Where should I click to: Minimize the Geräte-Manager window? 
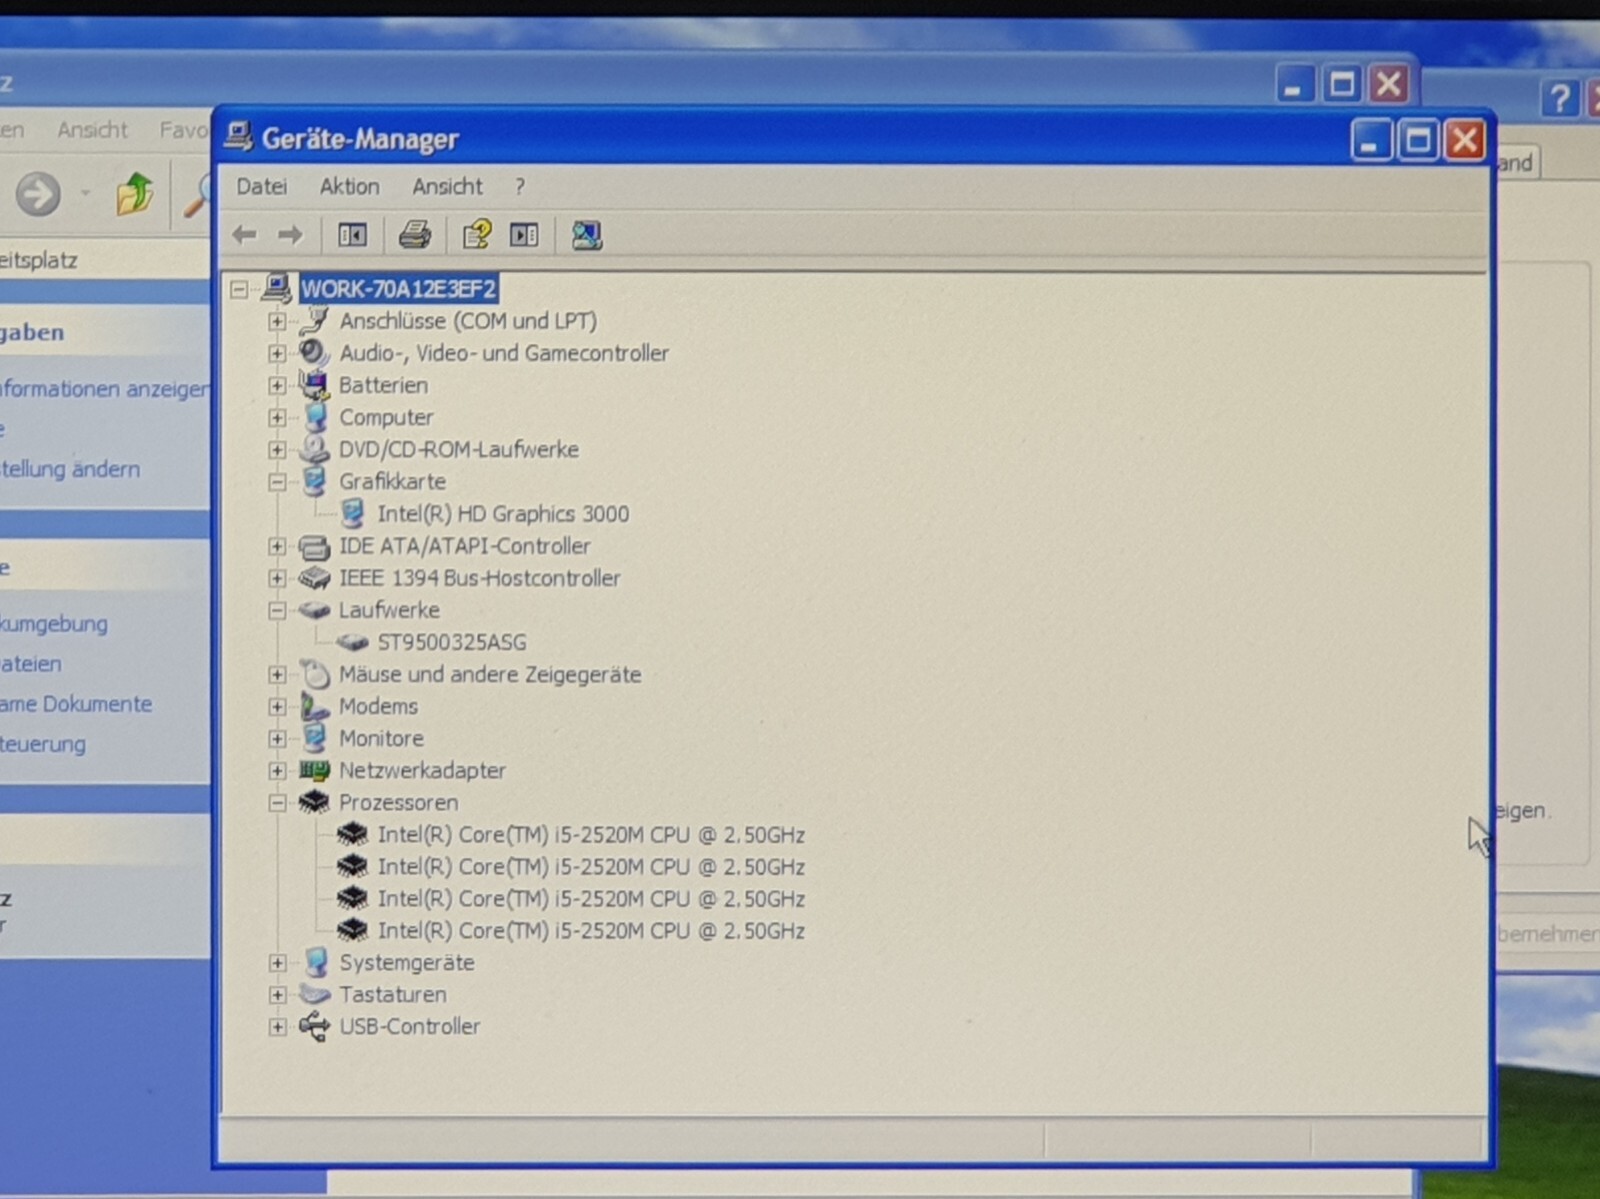click(x=1370, y=141)
